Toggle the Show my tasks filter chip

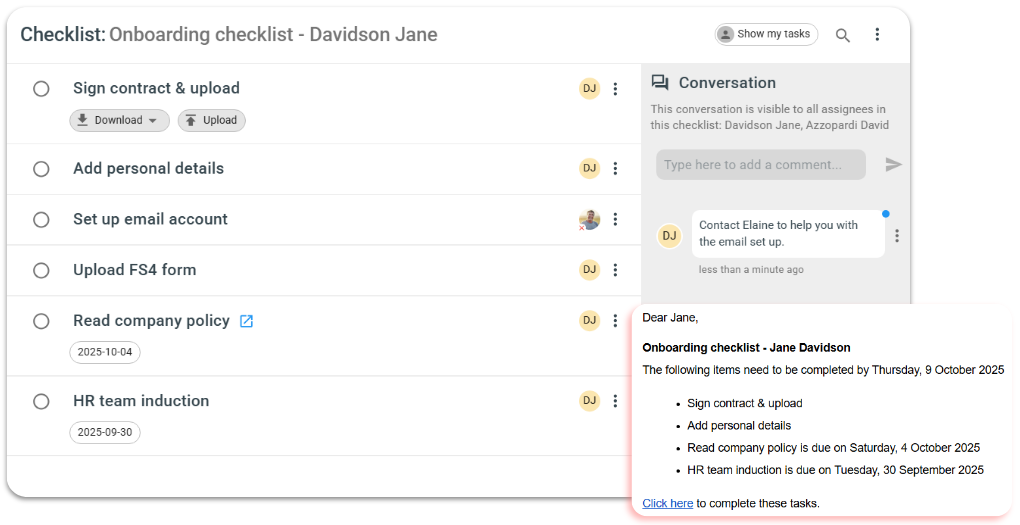[x=766, y=34]
